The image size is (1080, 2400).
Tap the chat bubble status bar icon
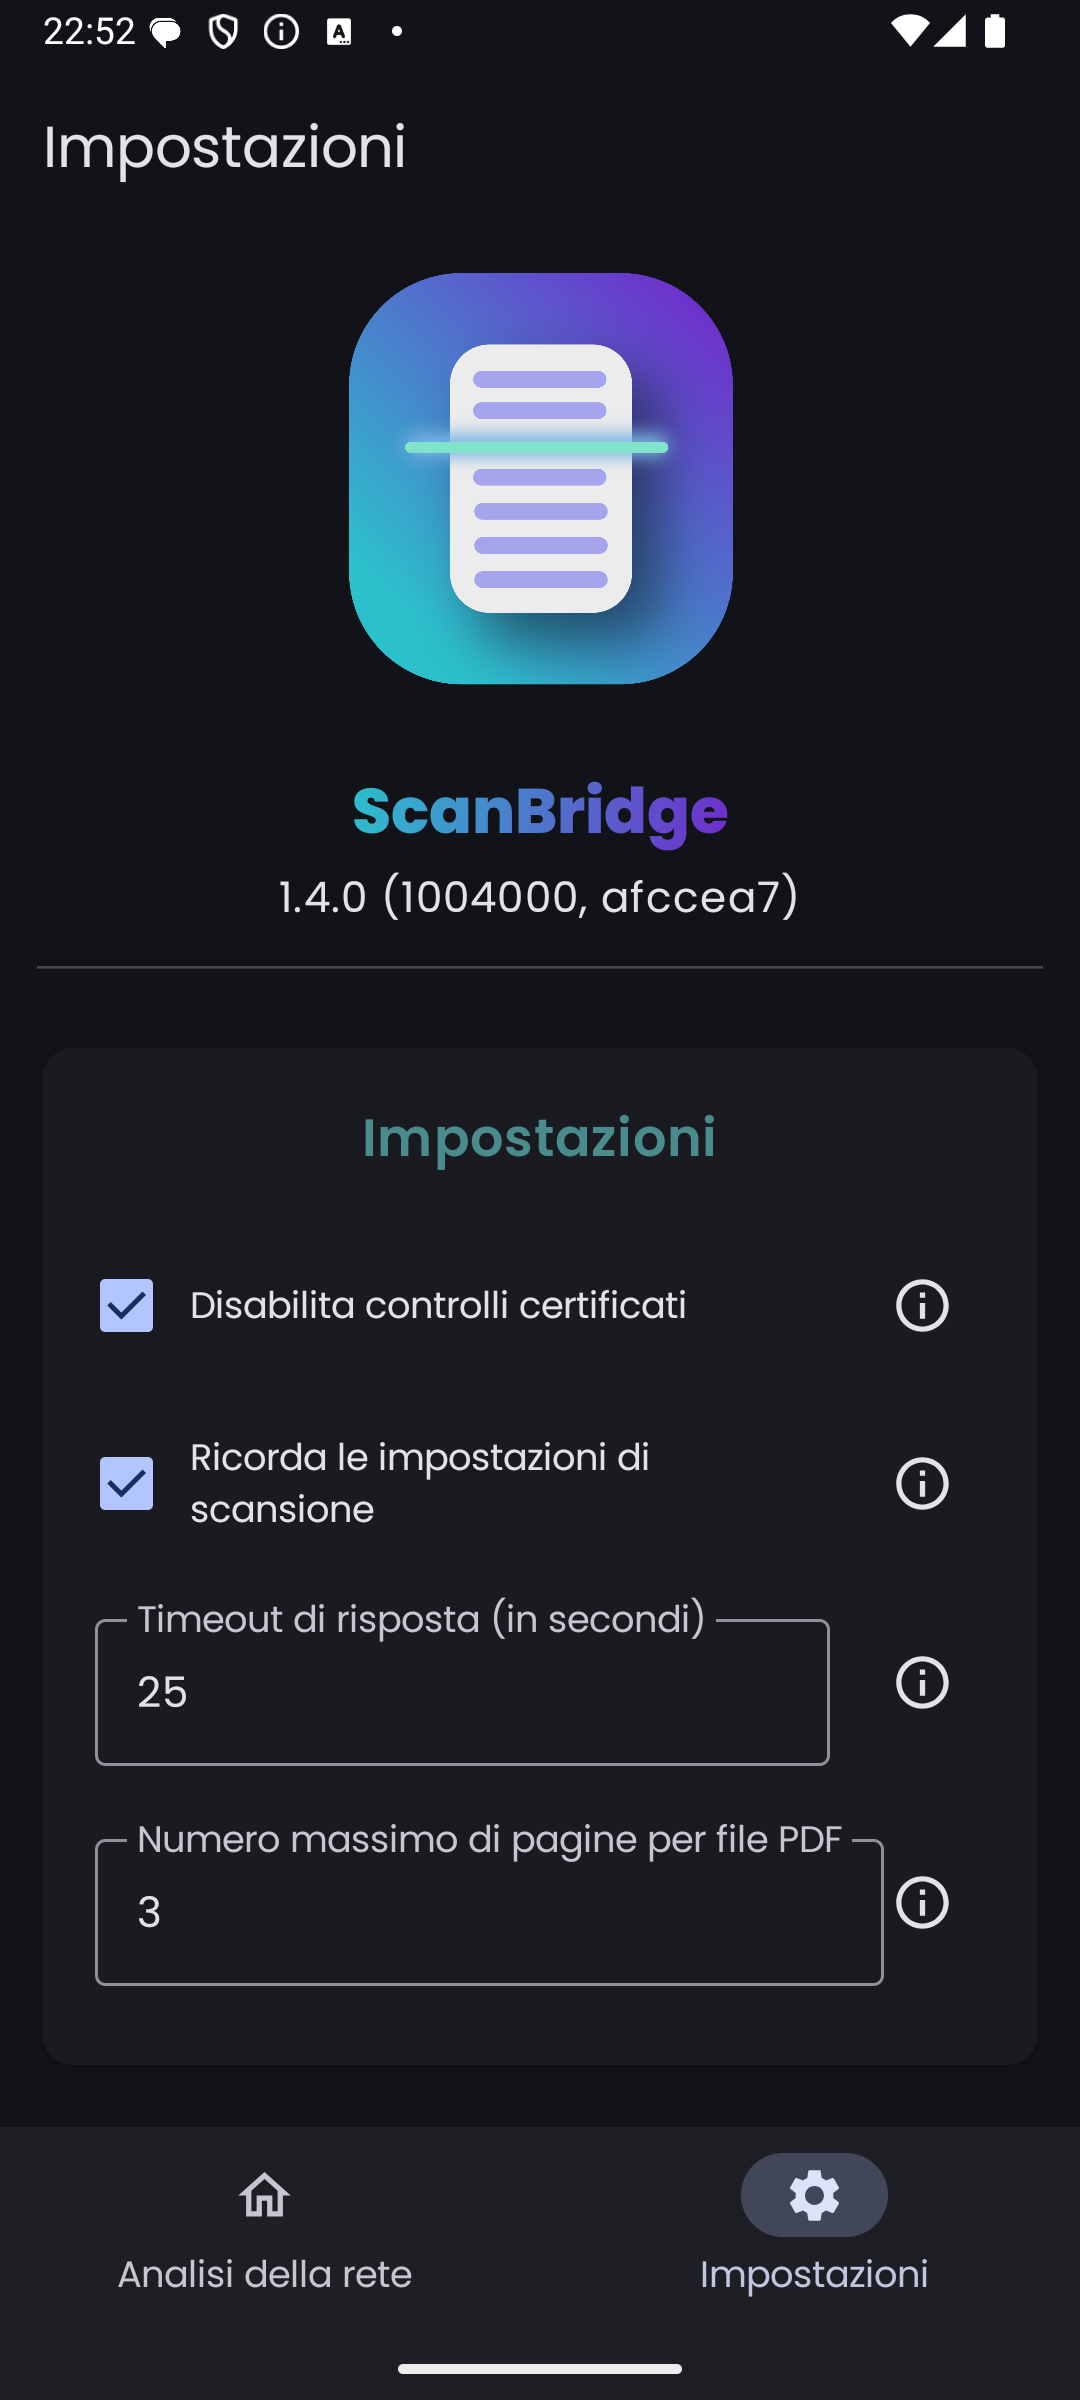pos(166,33)
